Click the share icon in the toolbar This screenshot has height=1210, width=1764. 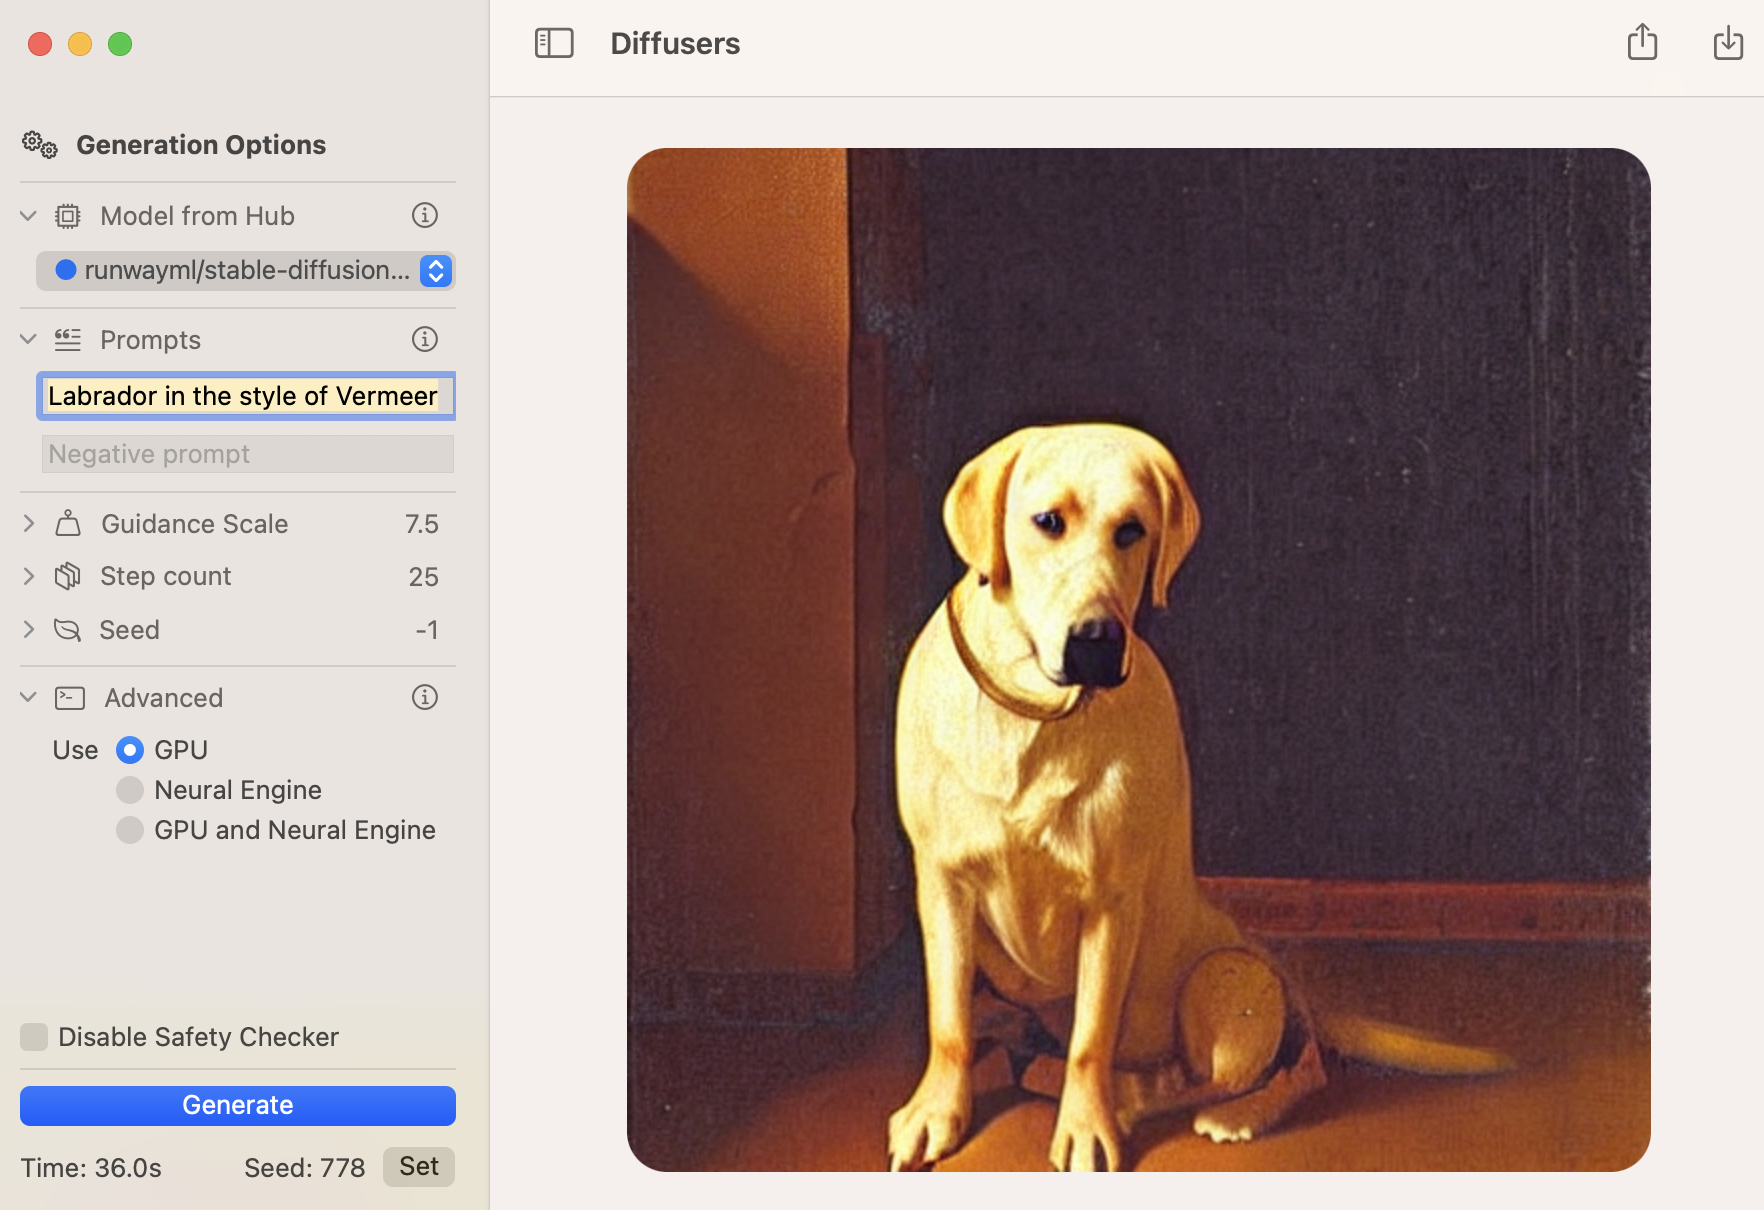coord(1641,42)
